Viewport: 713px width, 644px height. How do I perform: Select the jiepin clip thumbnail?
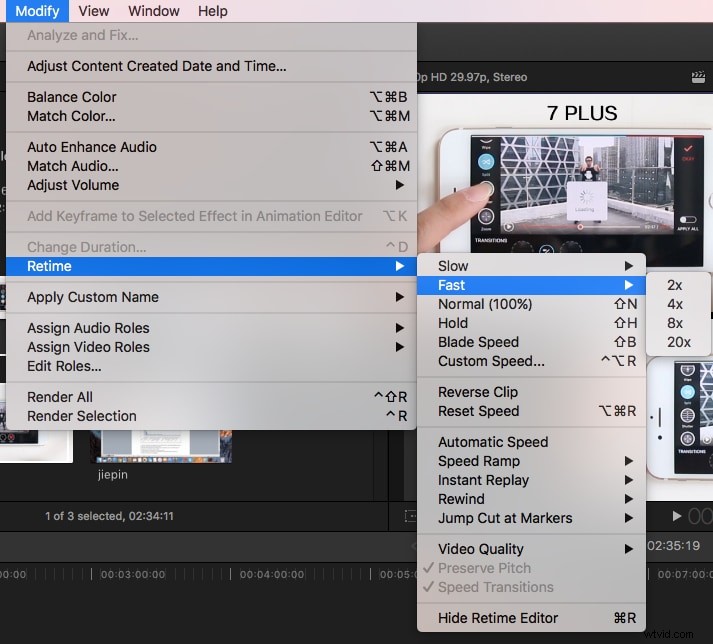pyautogui.click(x=161, y=447)
